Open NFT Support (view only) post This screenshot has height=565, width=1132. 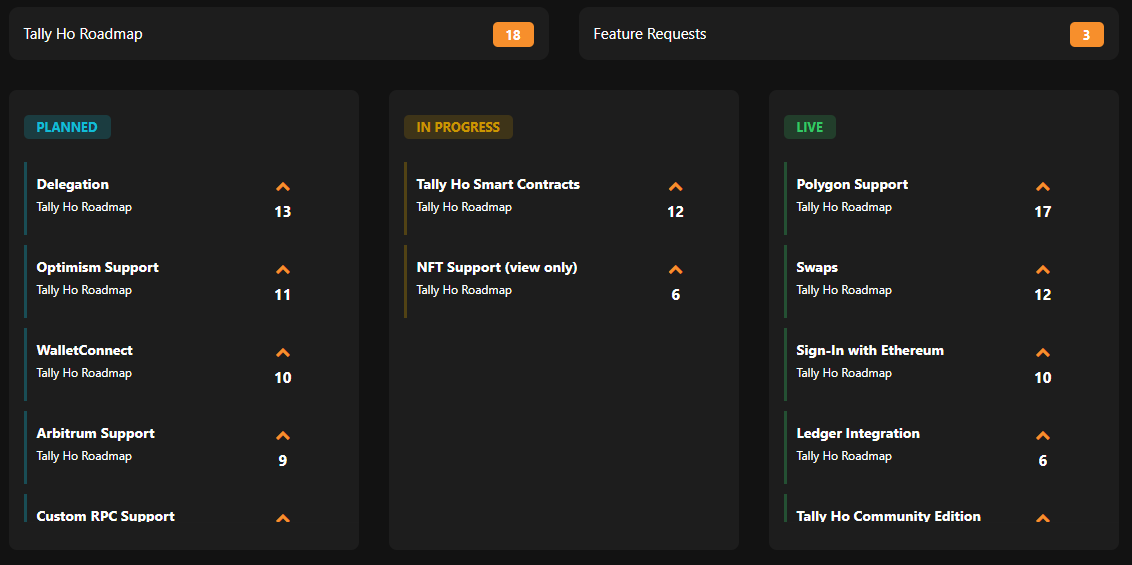coord(497,268)
